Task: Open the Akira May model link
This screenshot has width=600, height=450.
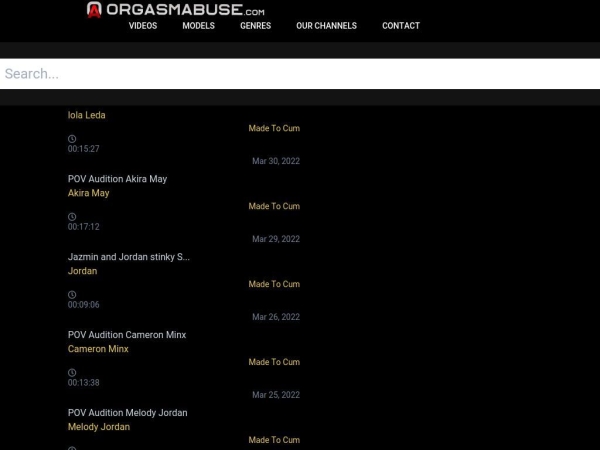Action: point(88,193)
